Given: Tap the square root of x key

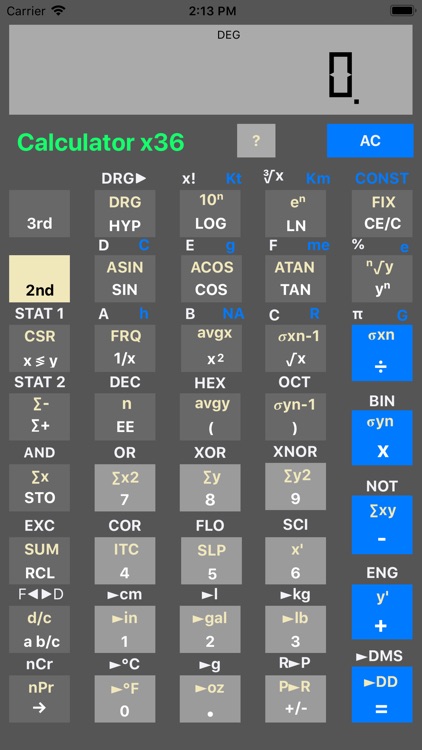Looking at the screenshot, I should point(296,348).
